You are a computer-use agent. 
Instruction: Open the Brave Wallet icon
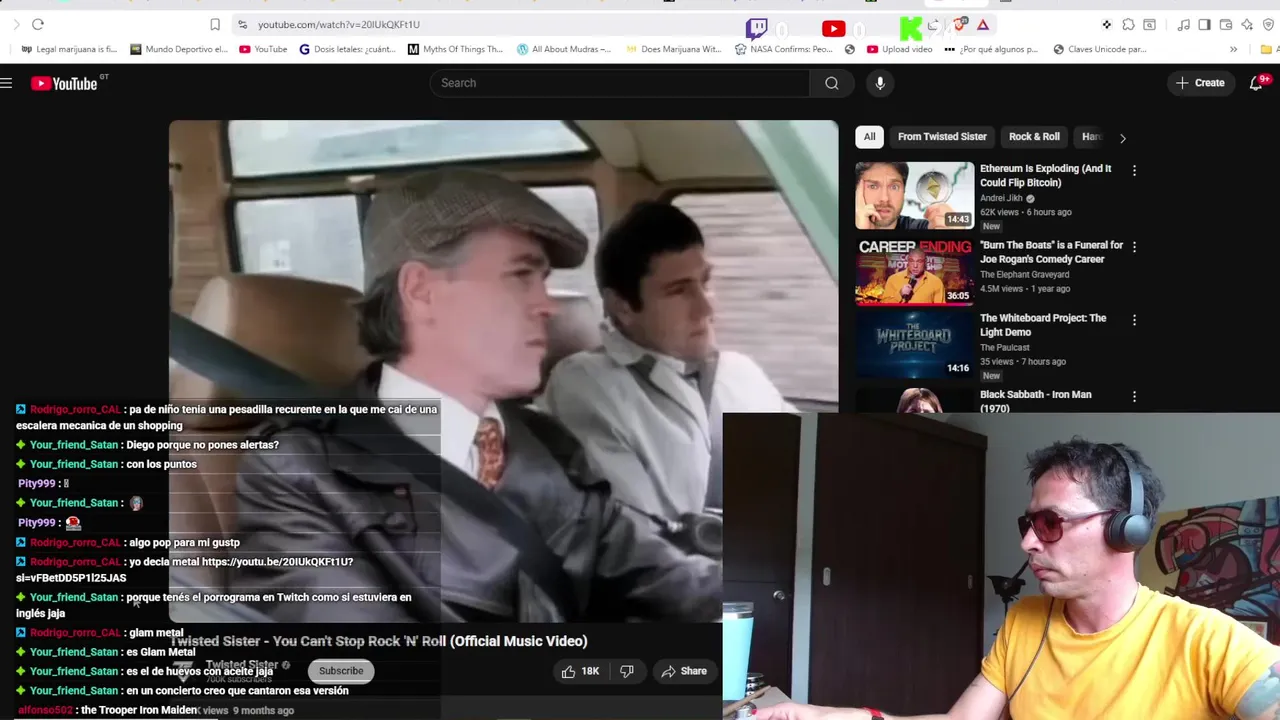tap(1225, 25)
